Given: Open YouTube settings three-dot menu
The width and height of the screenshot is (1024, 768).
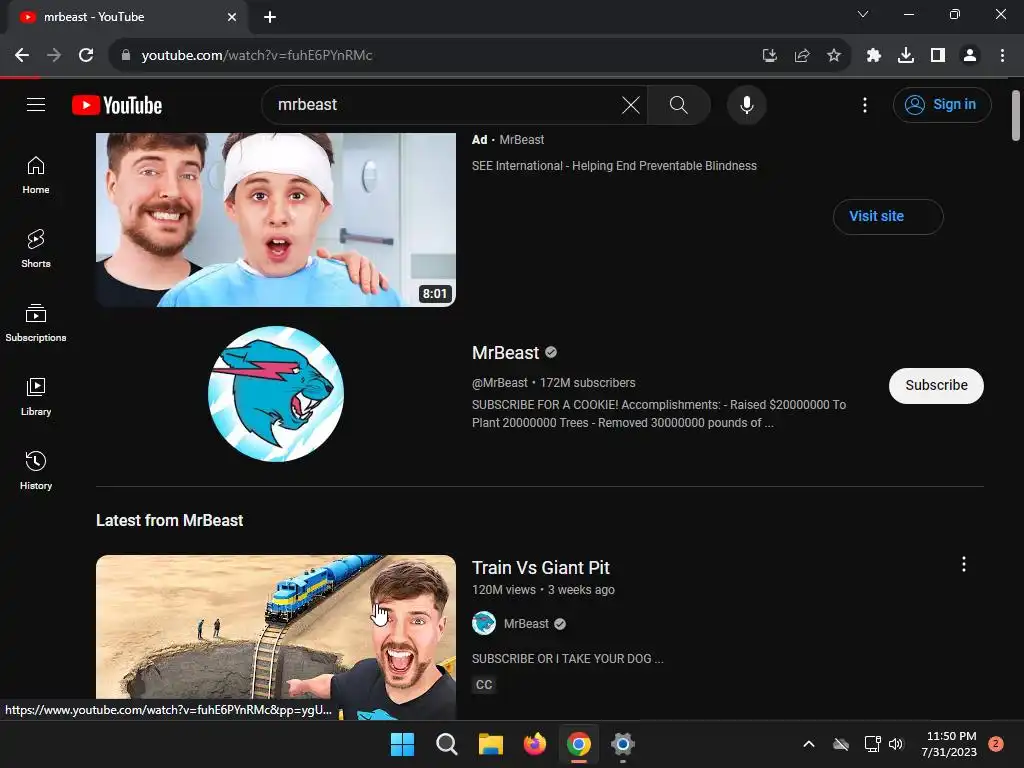Looking at the screenshot, I should 865,104.
